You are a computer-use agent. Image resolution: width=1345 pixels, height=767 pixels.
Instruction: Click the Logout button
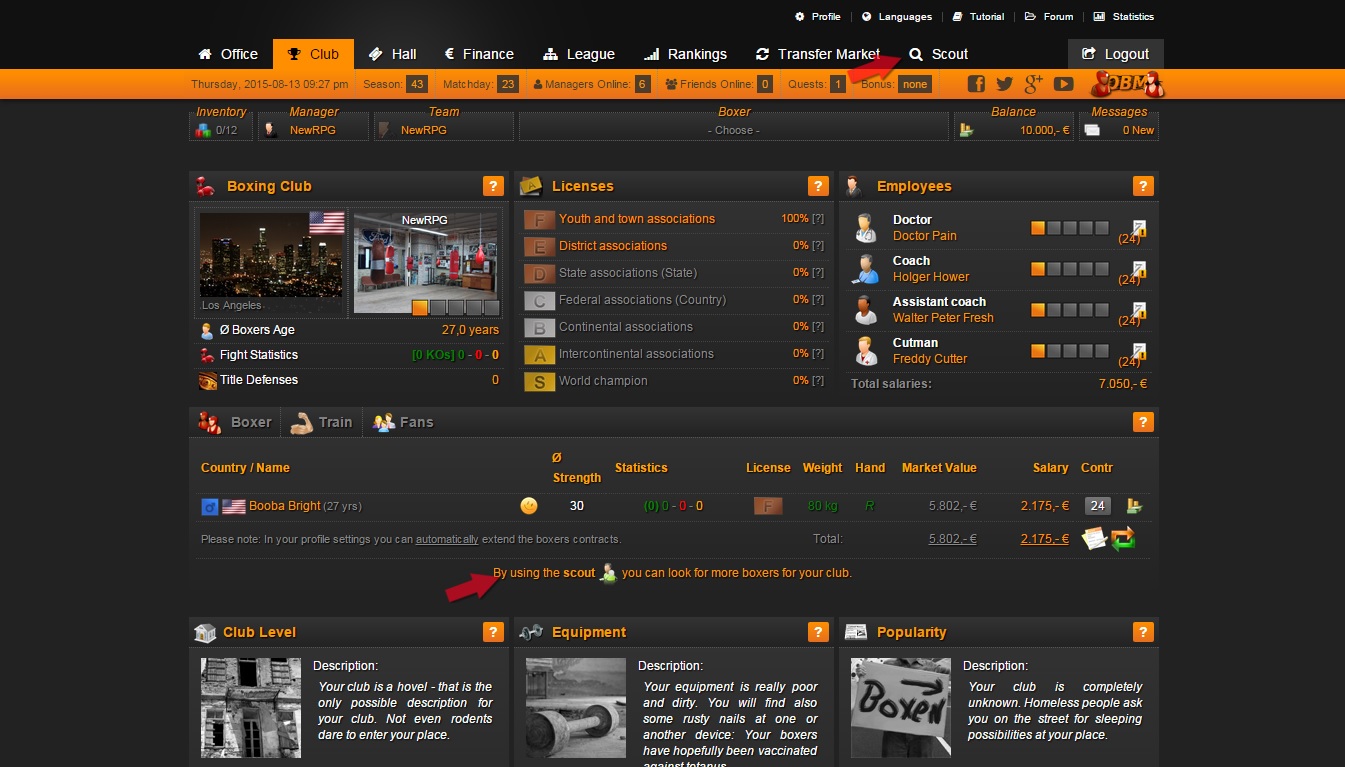click(x=1116, y=54)
